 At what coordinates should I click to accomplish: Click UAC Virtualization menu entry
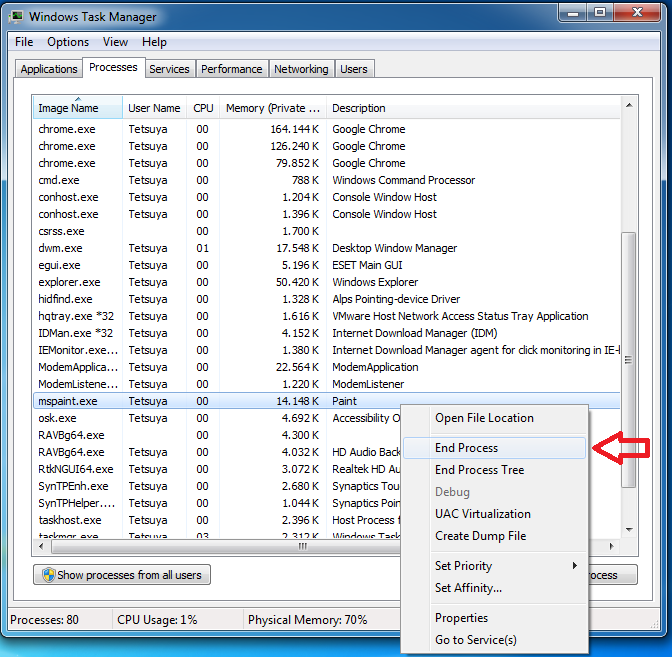pos(494,514)
